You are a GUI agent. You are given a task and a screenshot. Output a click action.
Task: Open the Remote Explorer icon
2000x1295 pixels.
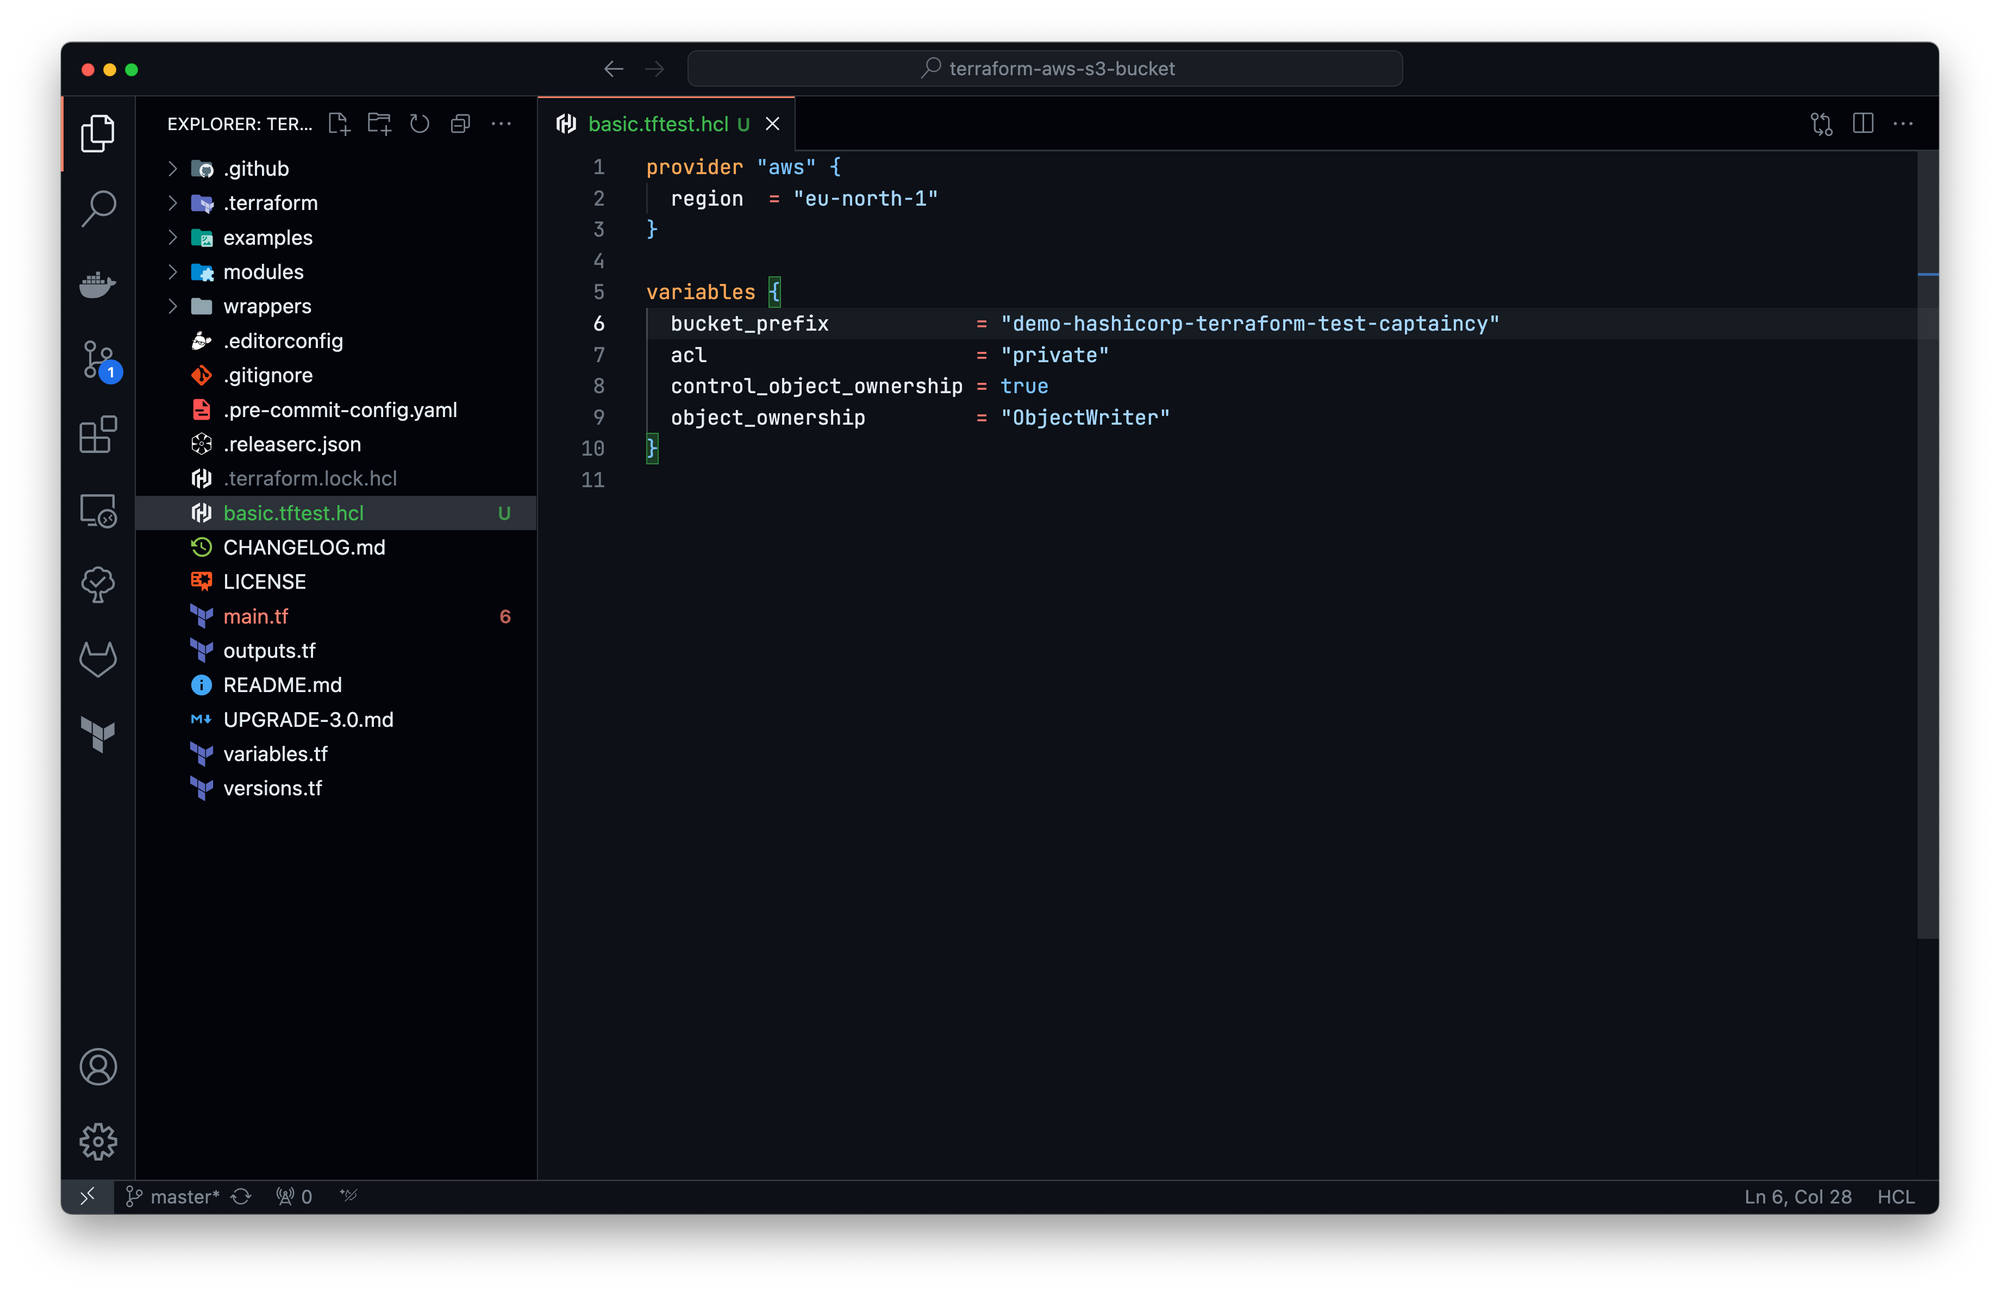point(98,511)
